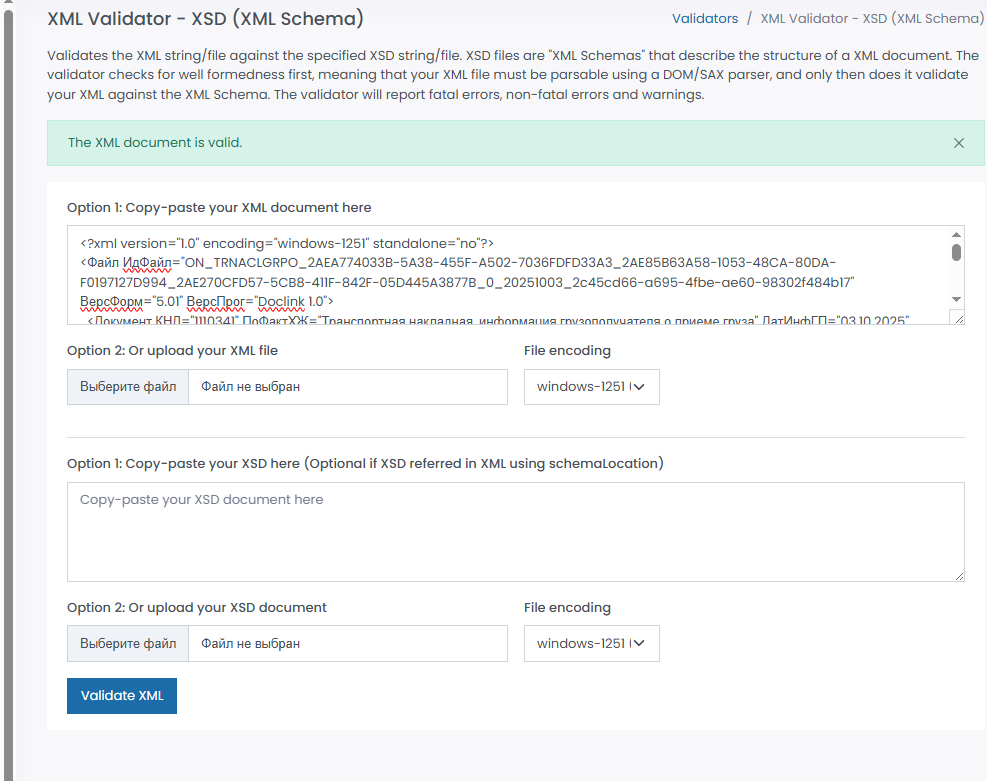The width and height of the screenshot is (987, 781).
Task: Click the main "XML Validator - XSD" page heading
Action: (205, 18)
